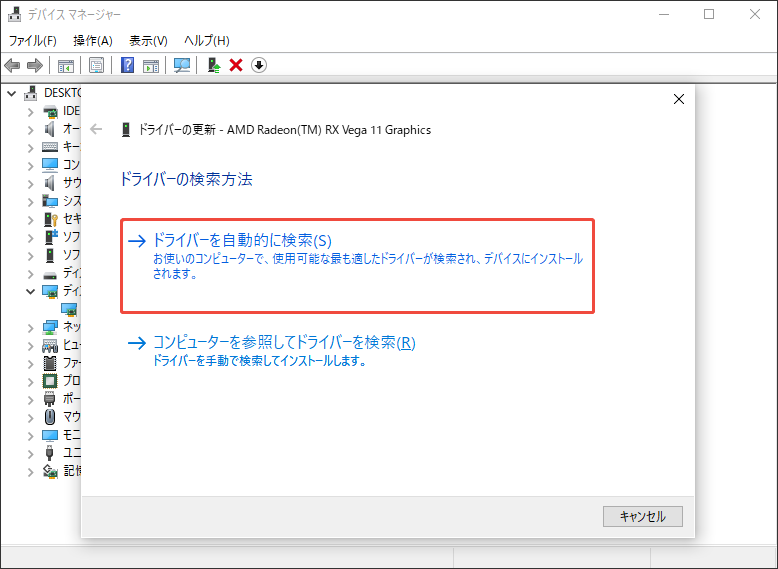Open the ヘルプ(H) menu
The image size is (778, 569).
coord(206,41)
